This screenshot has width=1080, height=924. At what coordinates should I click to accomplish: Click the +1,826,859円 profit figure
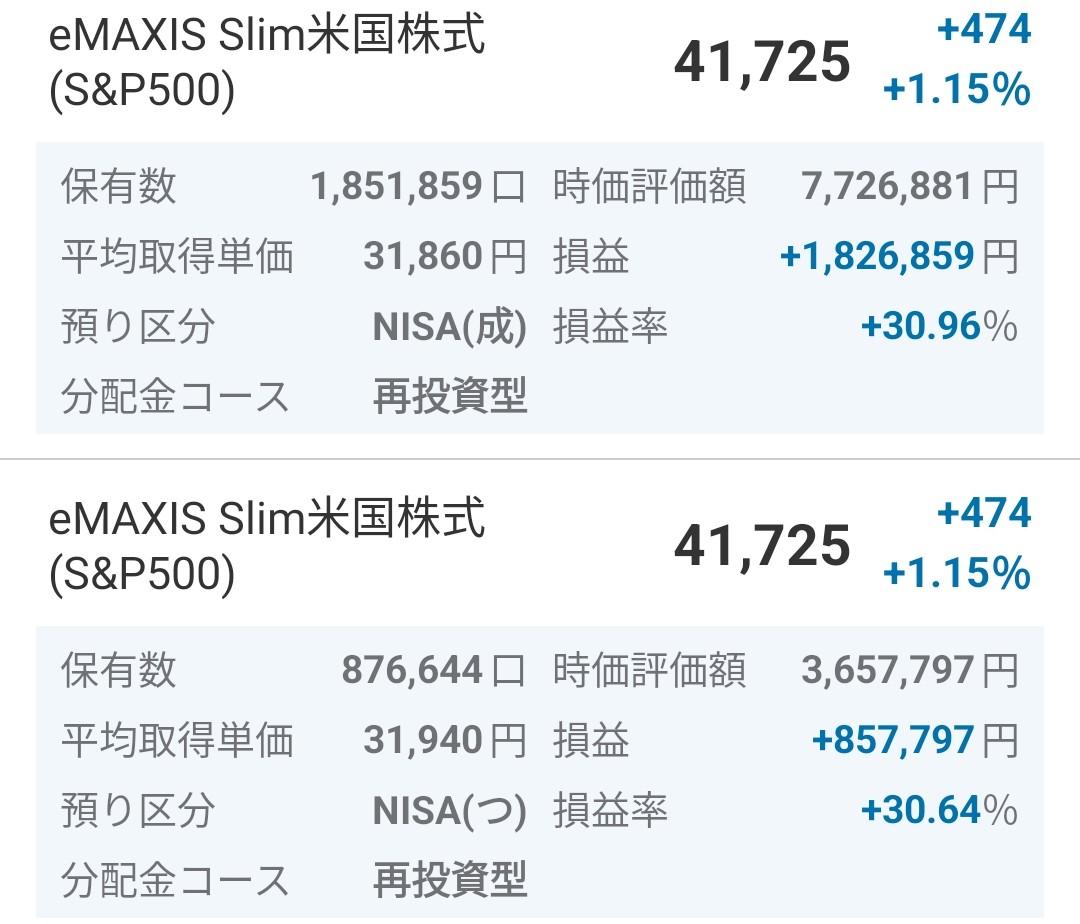click(897, 257)
